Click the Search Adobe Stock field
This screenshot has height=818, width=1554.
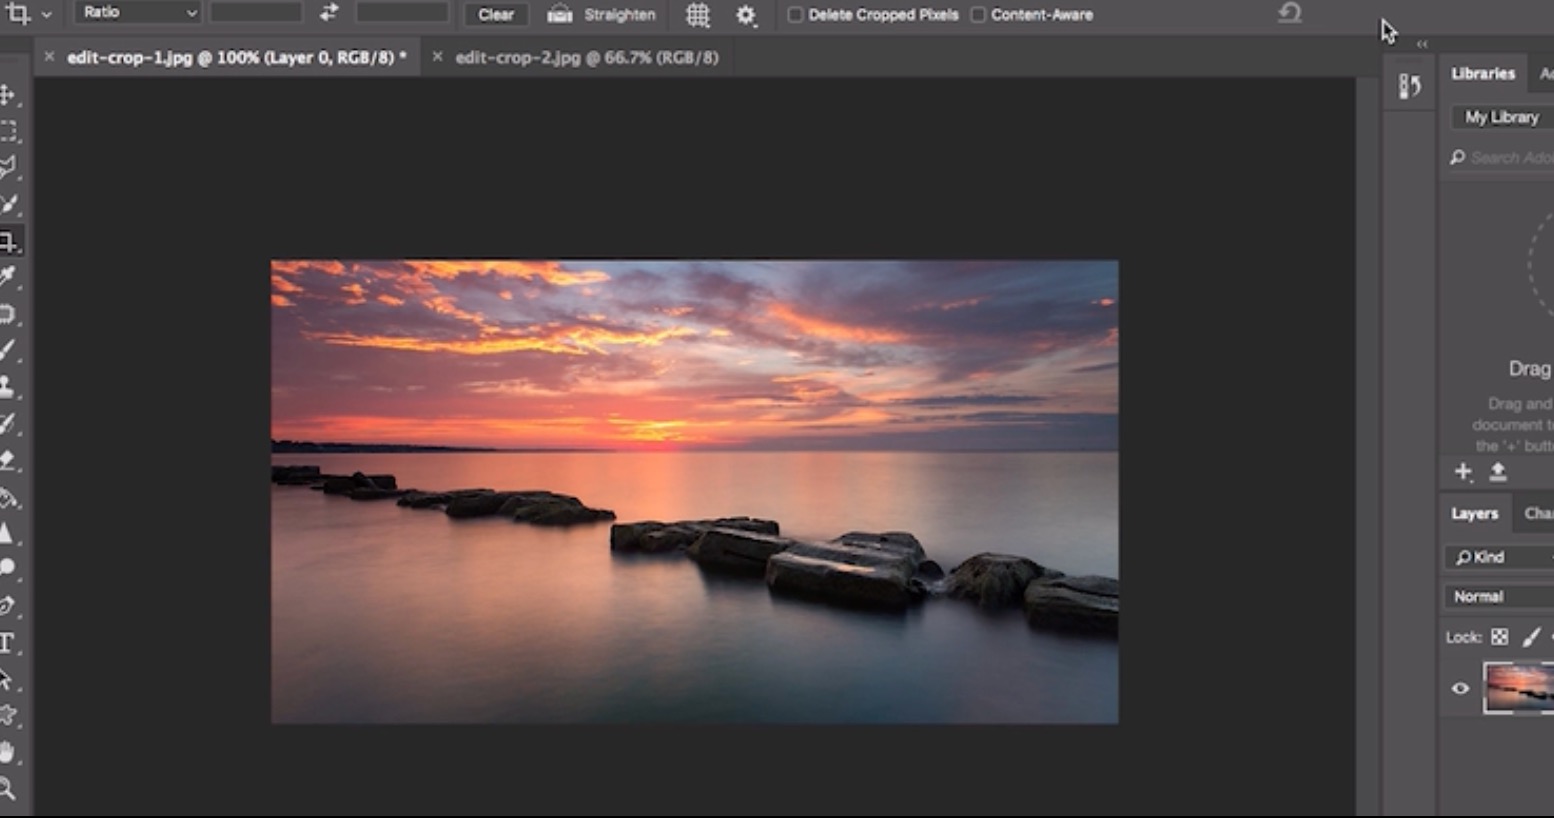pyautogui.click(x=1503, y=157)
